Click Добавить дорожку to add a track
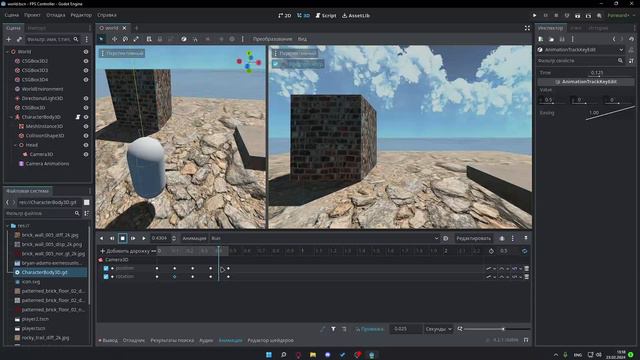Viewport: 640px width, 360px height. pyautogui.click(x=125, y=251)
